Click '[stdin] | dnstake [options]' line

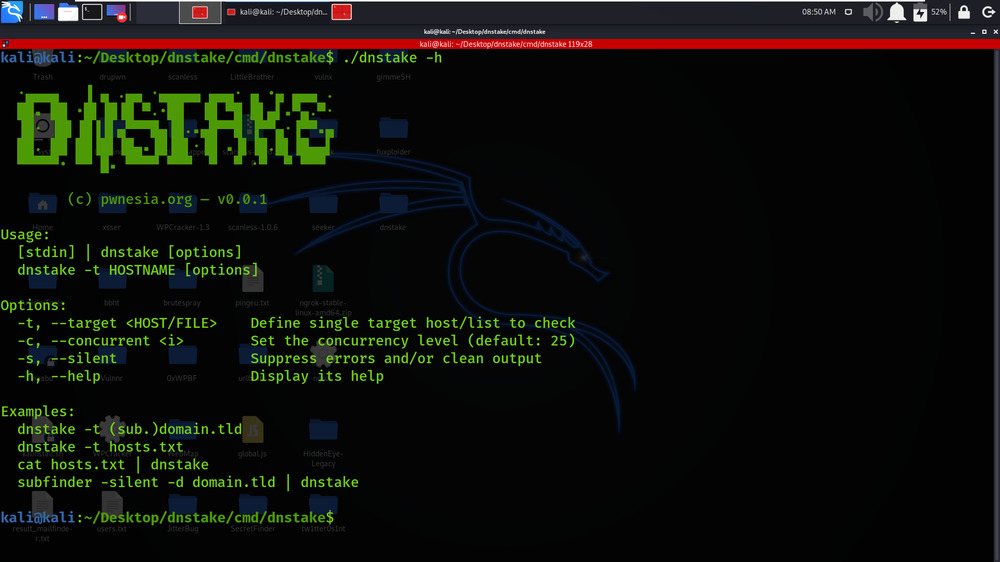[x=129, y=253]
